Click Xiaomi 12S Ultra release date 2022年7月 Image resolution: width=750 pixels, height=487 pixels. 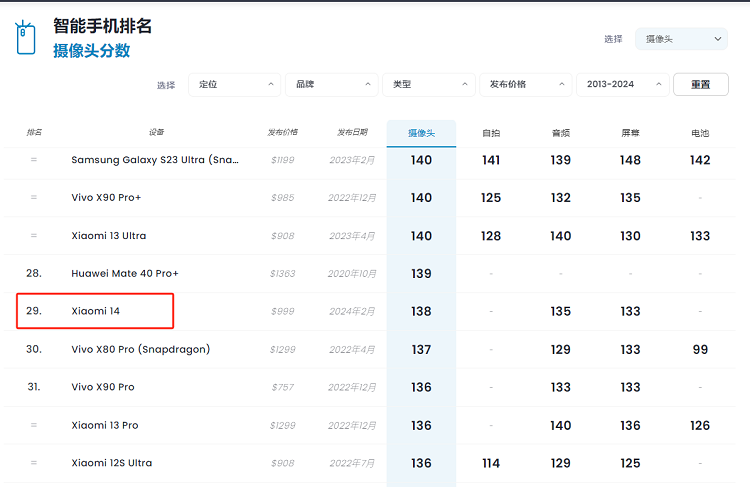pos(352,464)
